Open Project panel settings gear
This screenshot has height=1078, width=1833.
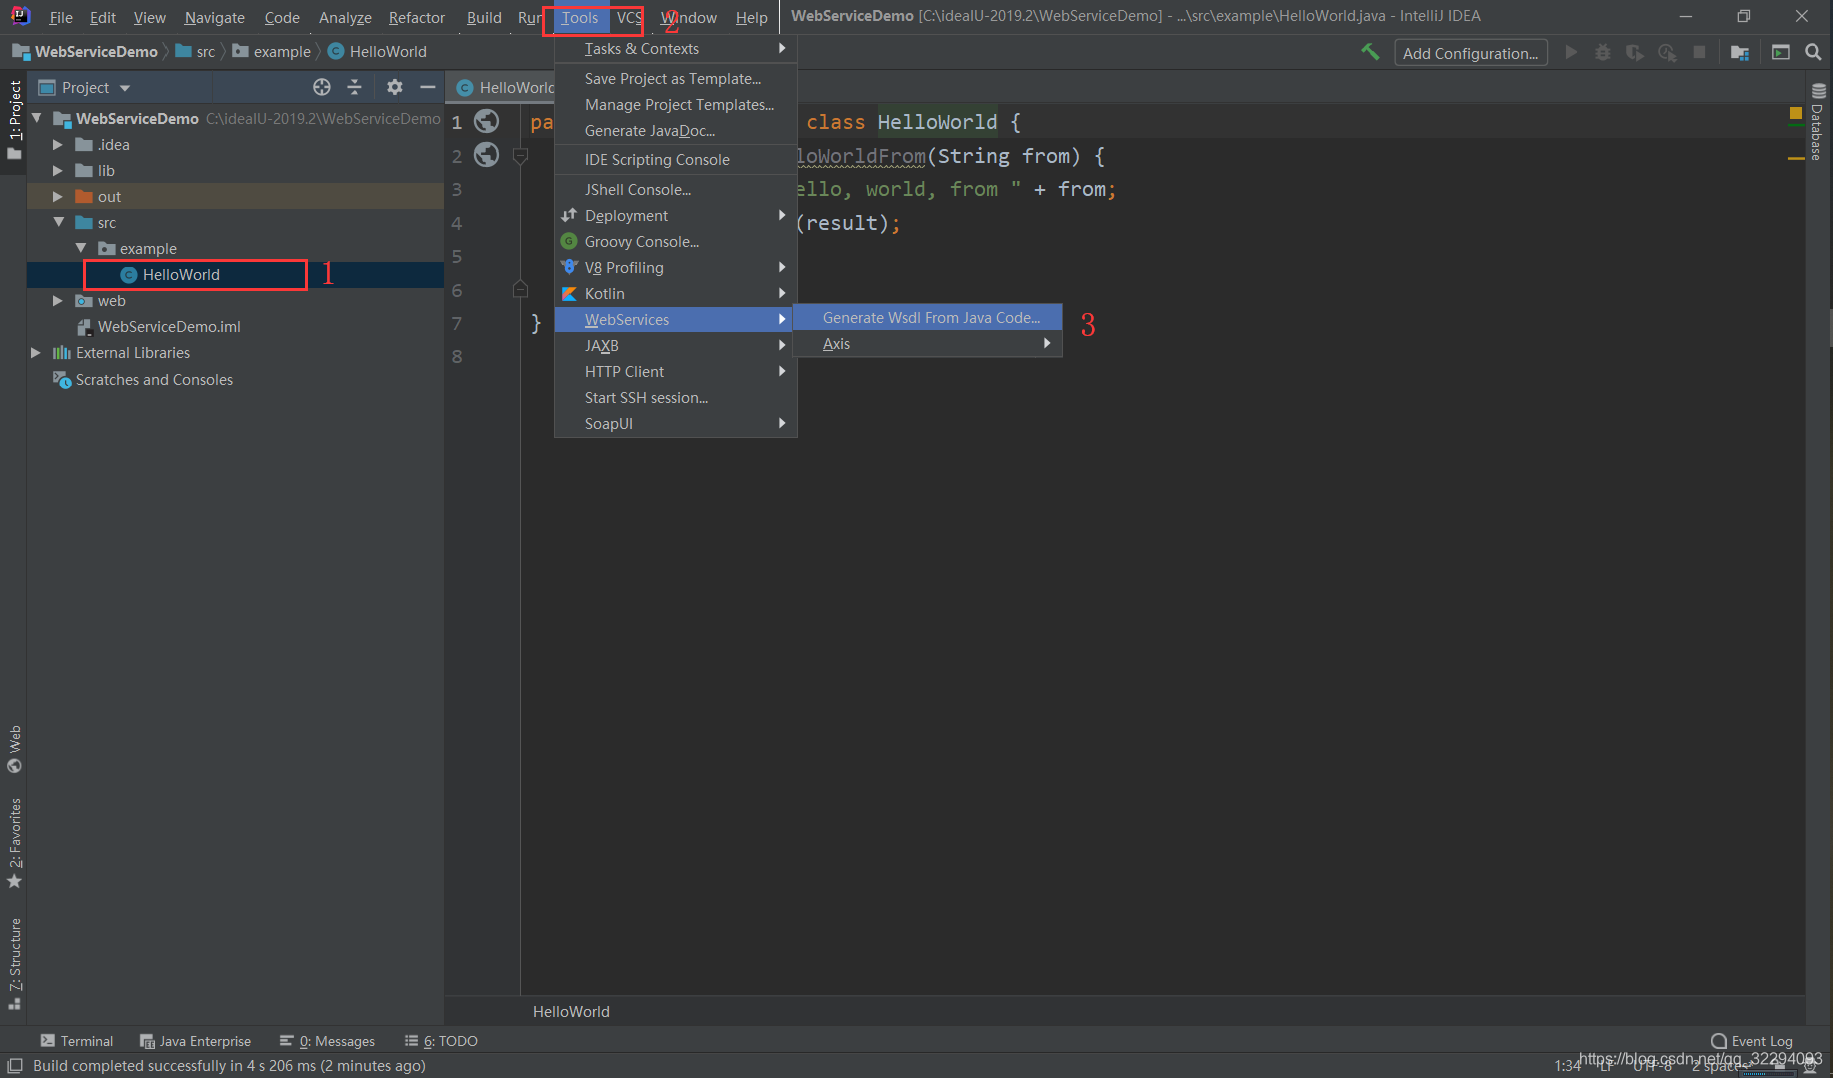(395, 87)
